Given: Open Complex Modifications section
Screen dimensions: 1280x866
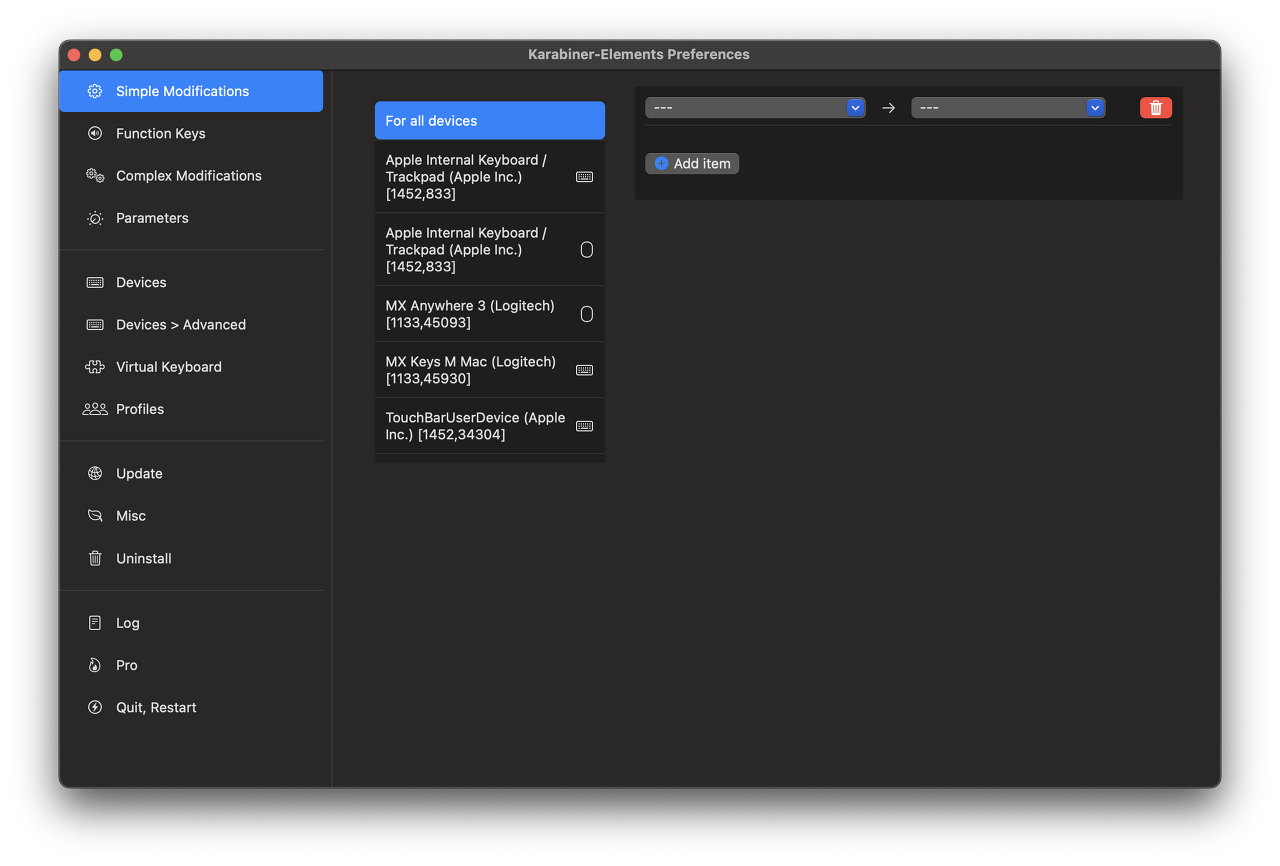Looking at the screenshot, I should coord(191,176).
